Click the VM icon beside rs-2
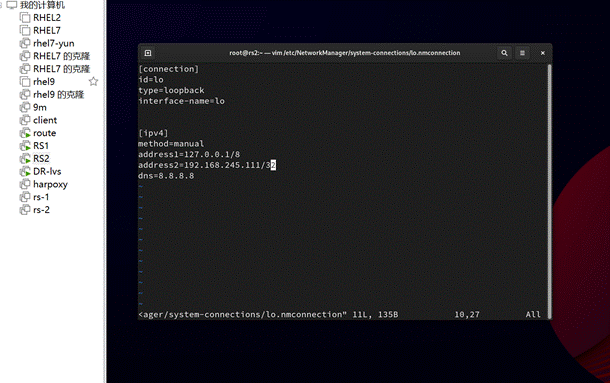The image size is (610, 383). [x=25, y=210]
